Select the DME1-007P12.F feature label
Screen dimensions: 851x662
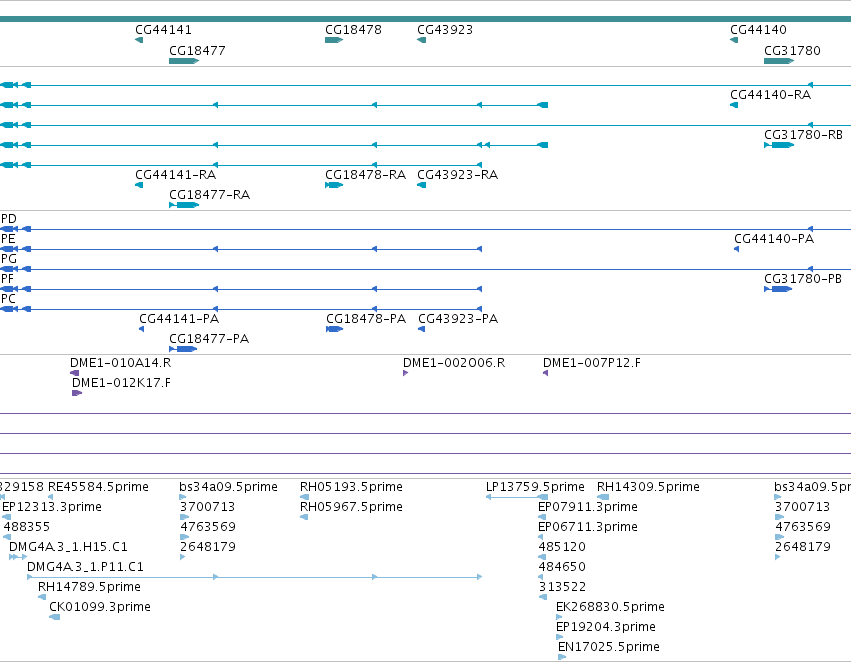point(592,362)
